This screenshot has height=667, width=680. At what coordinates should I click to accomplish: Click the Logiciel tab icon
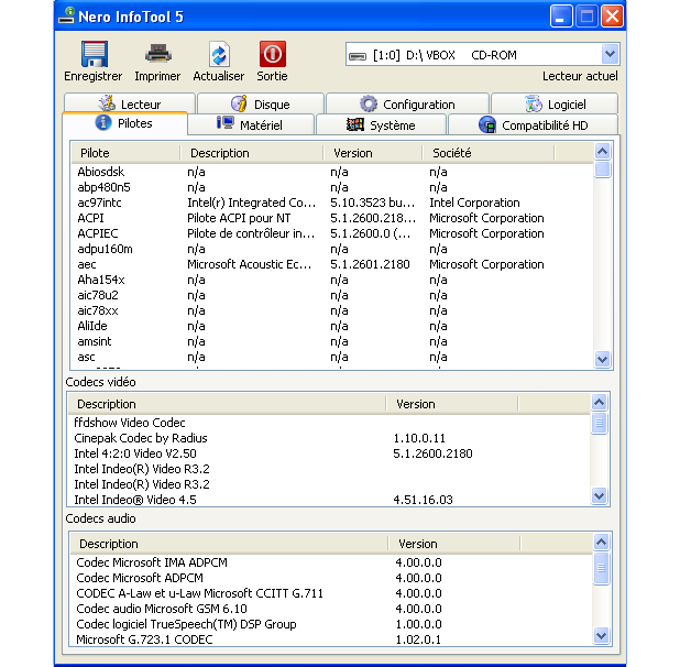(533, 104)
